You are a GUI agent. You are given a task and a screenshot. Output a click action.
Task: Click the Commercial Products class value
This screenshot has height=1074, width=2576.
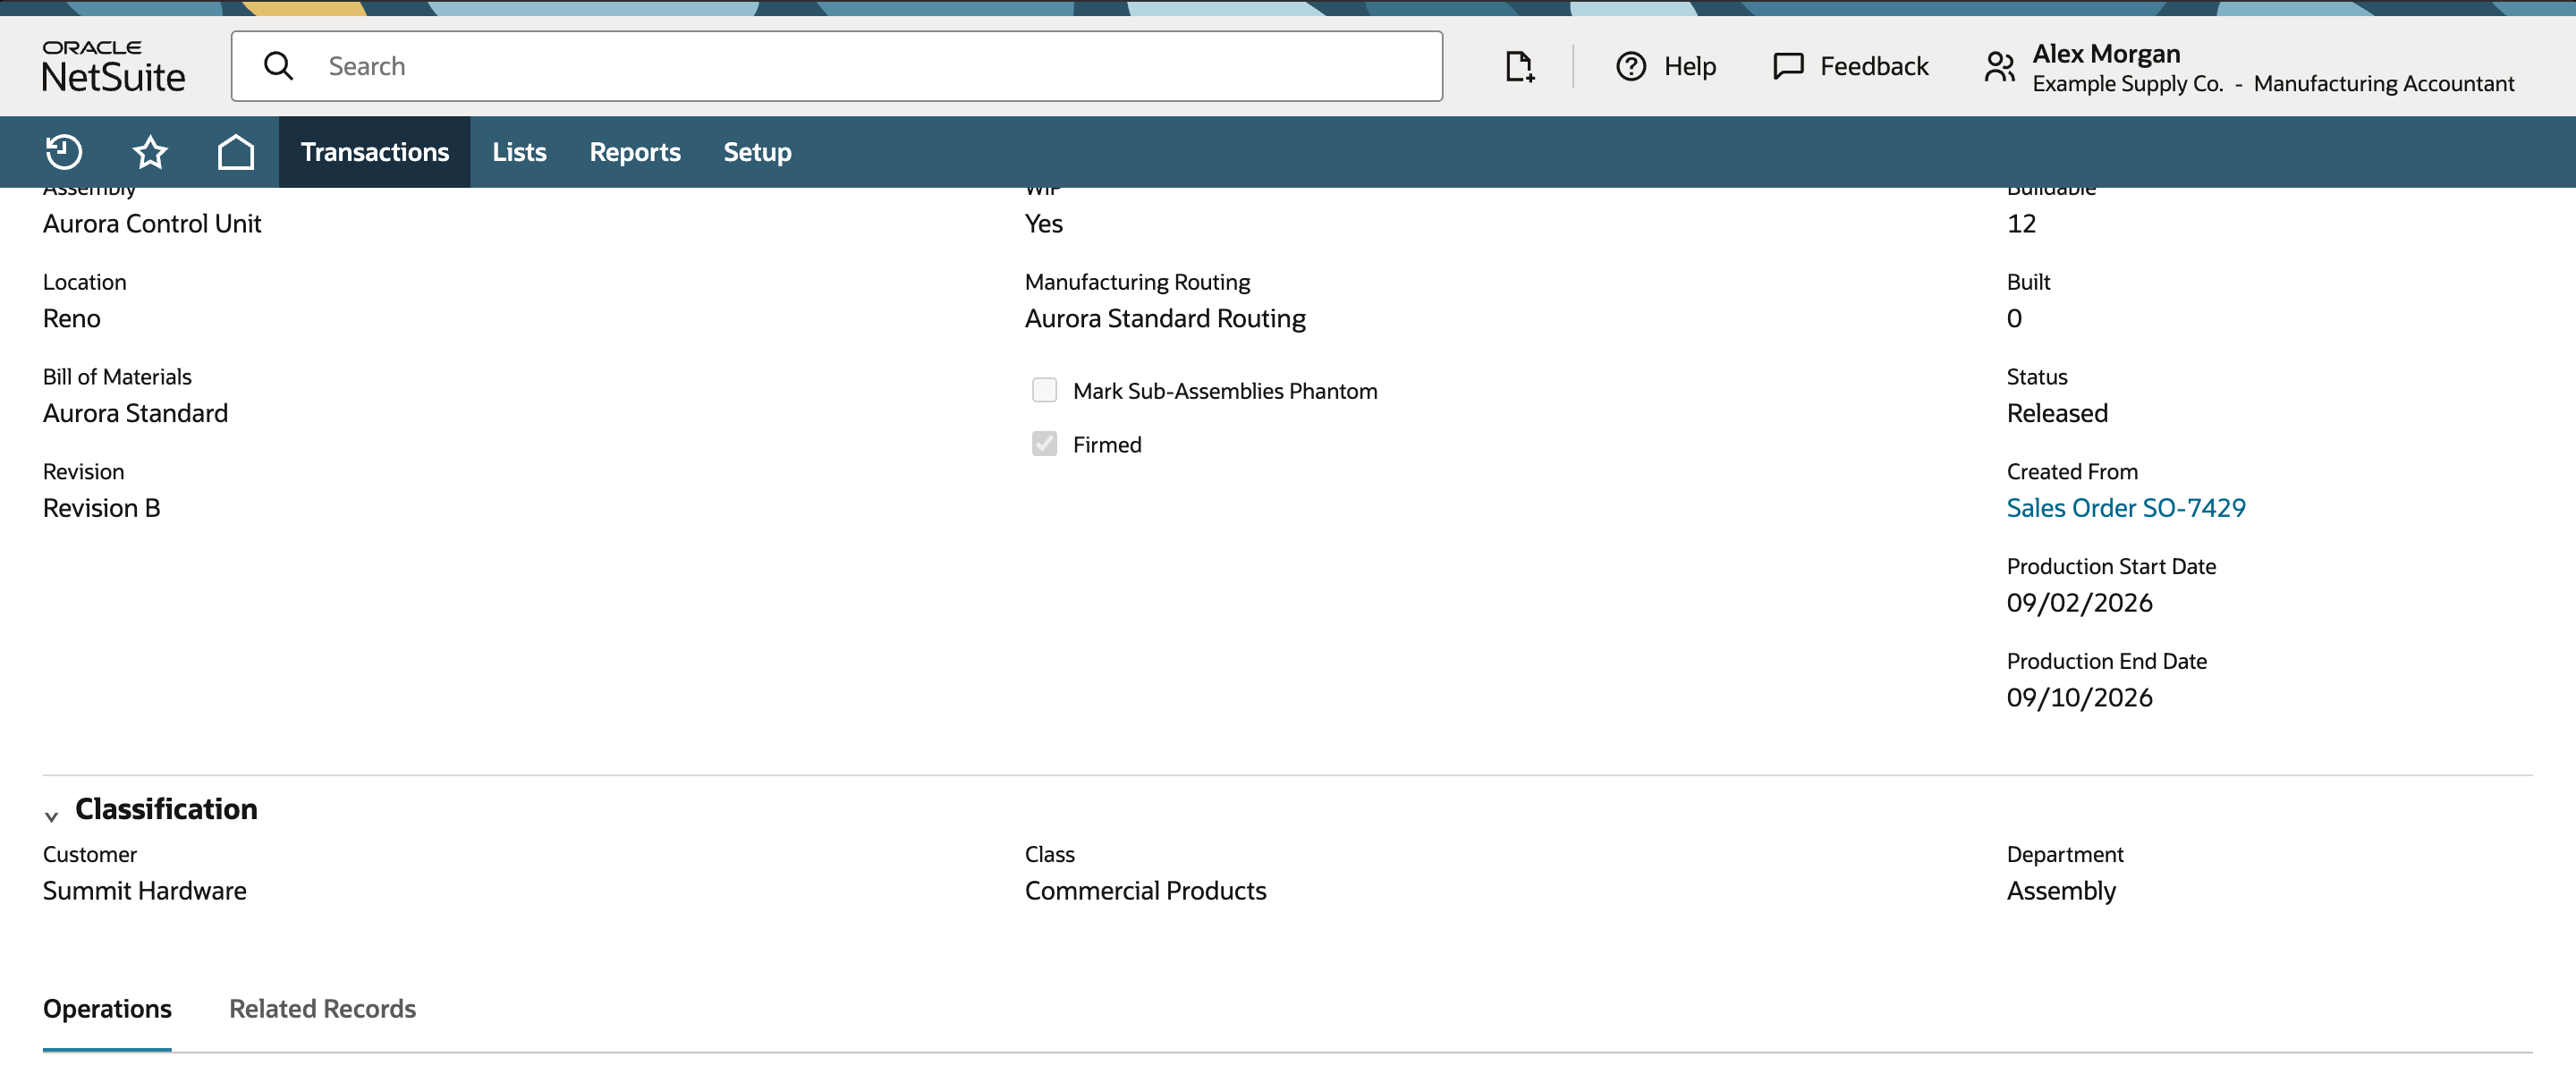tap(1145, 891)
